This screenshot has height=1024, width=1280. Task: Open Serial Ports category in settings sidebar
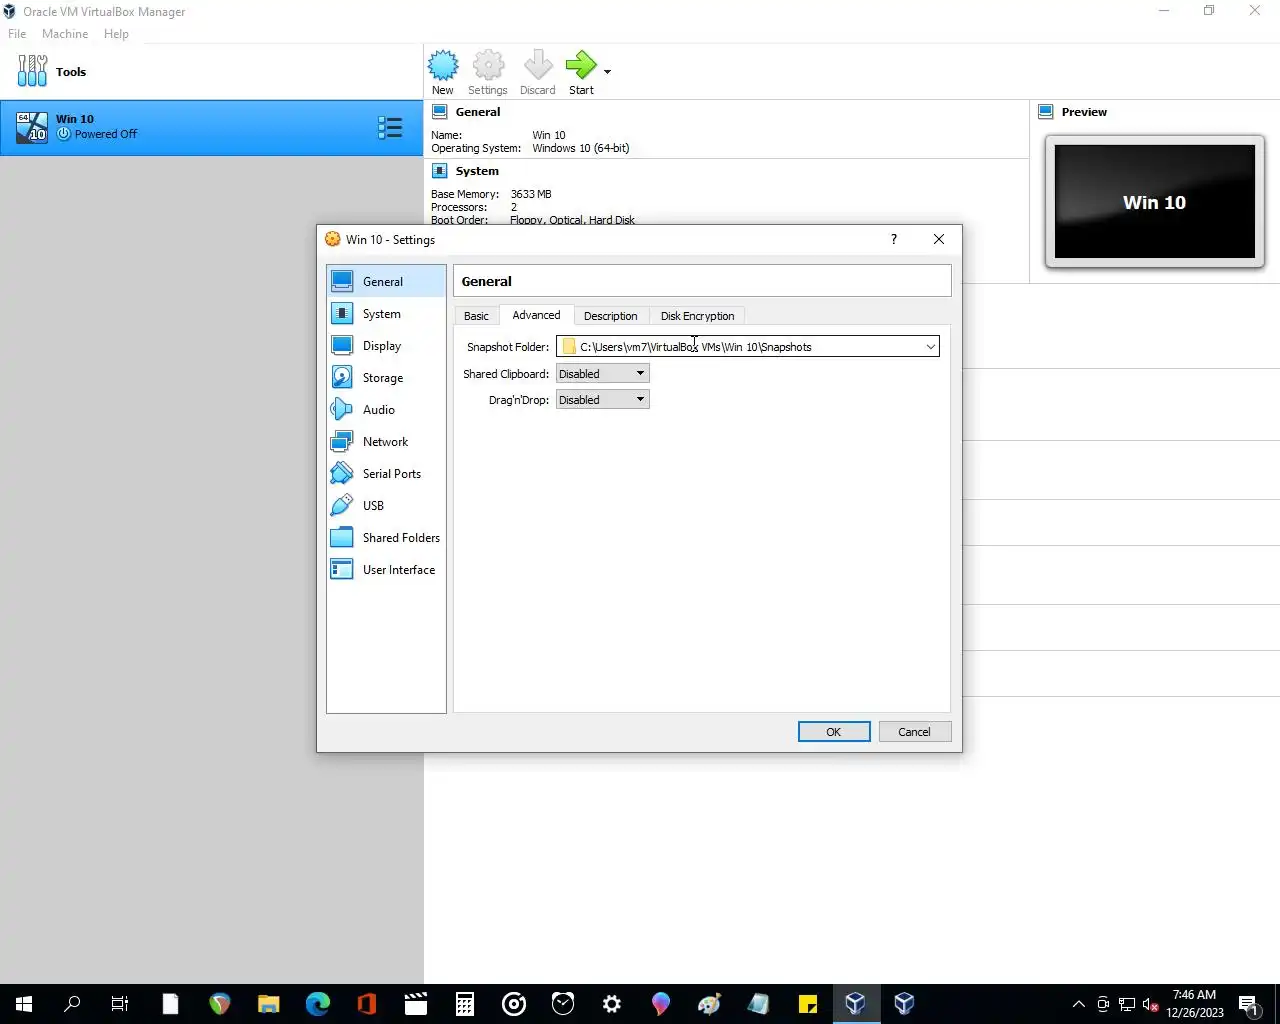tap(386, 473)
